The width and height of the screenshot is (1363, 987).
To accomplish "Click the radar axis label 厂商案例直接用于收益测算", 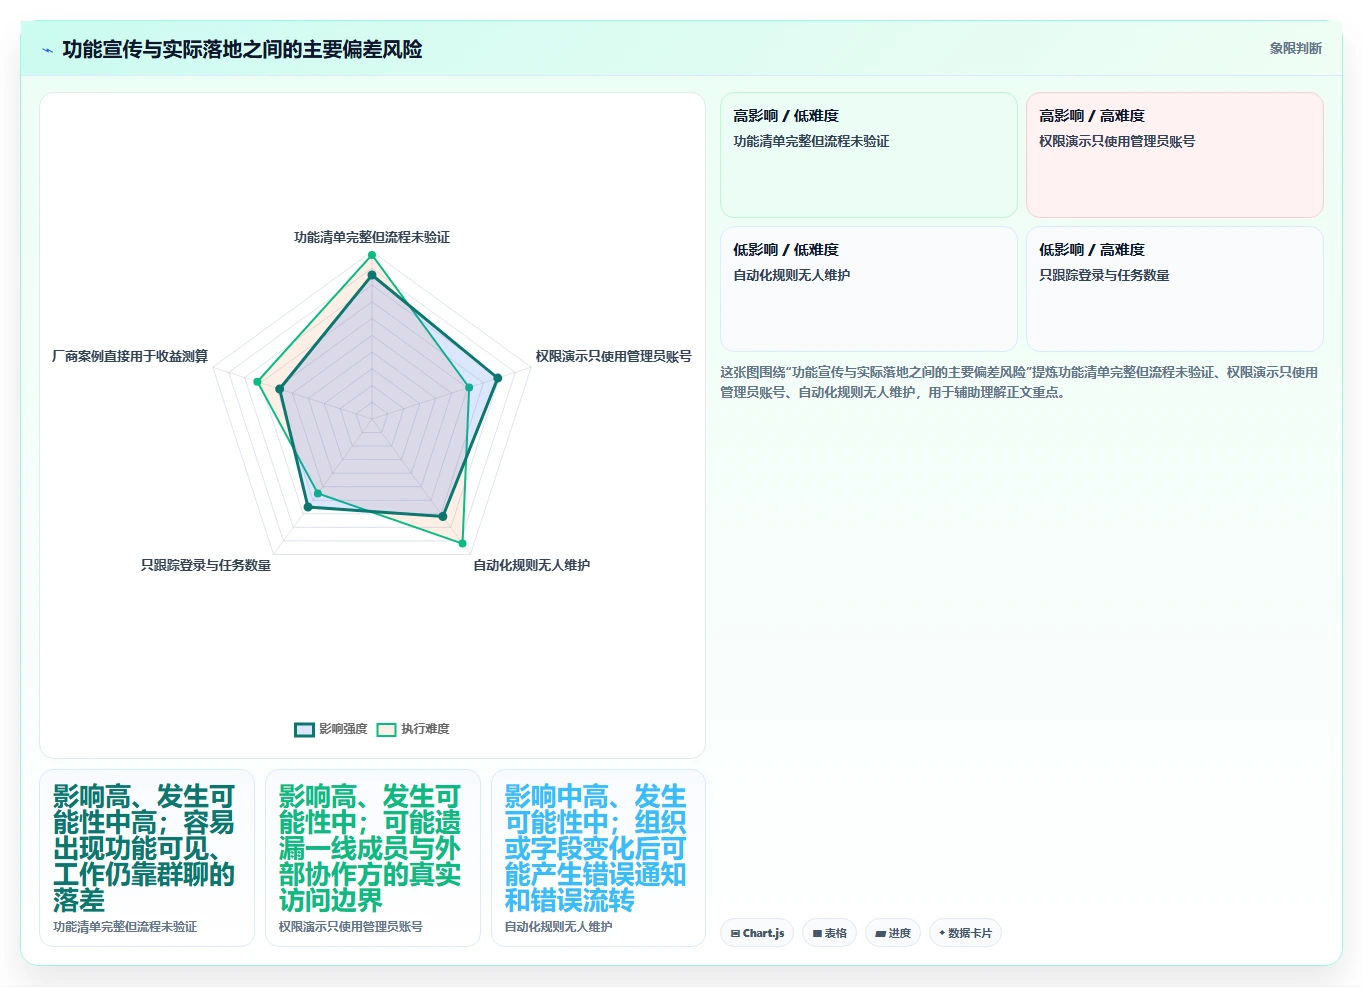I will point(130,356).
